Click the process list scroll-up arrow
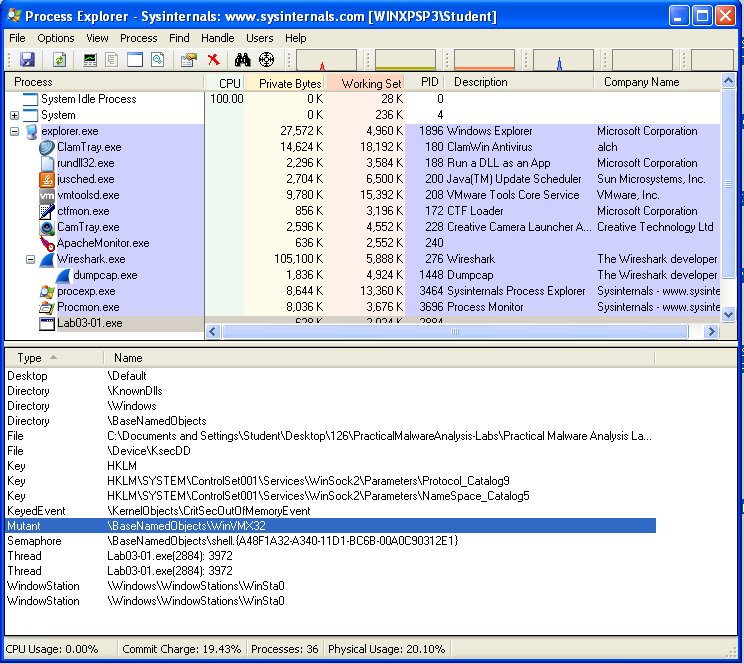744x664 pixels. (x=728, y=81)
